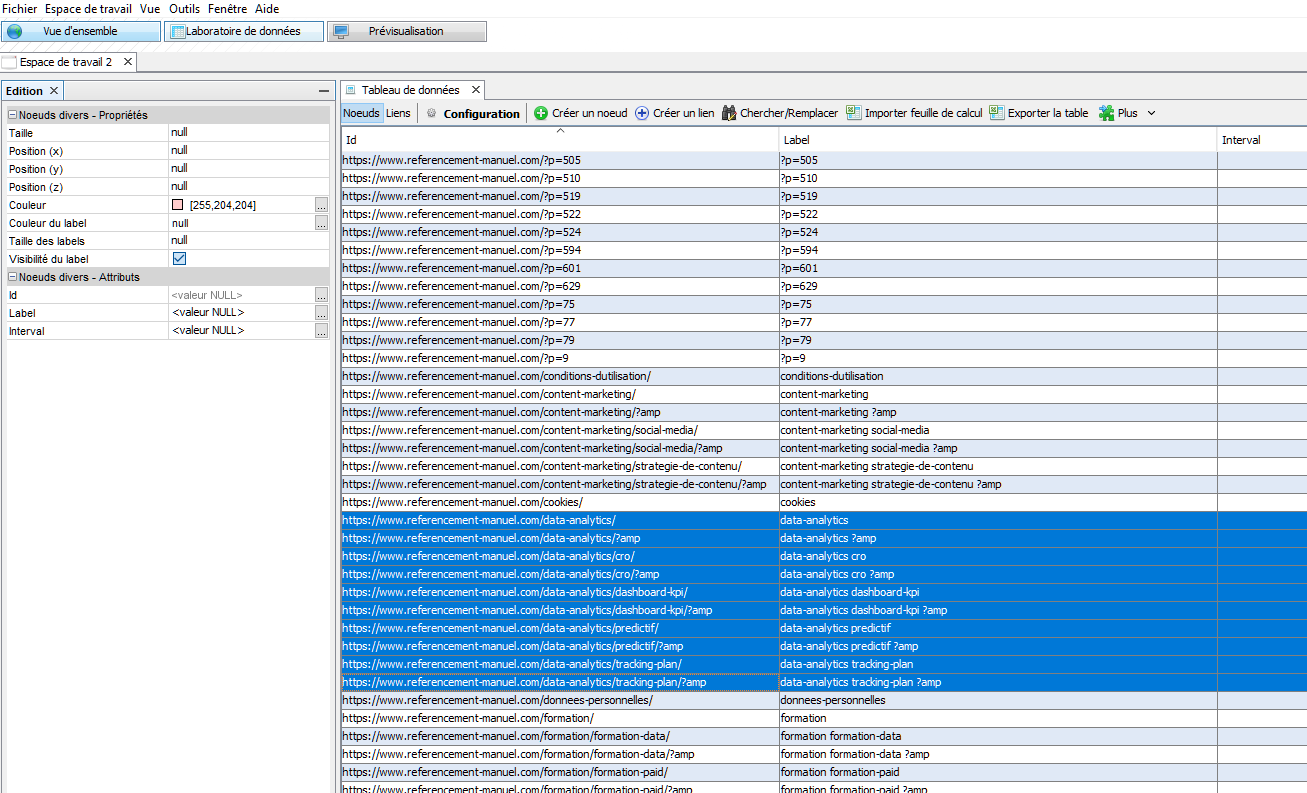Click the data-analytics cro label cell

(x=998, y=556)
